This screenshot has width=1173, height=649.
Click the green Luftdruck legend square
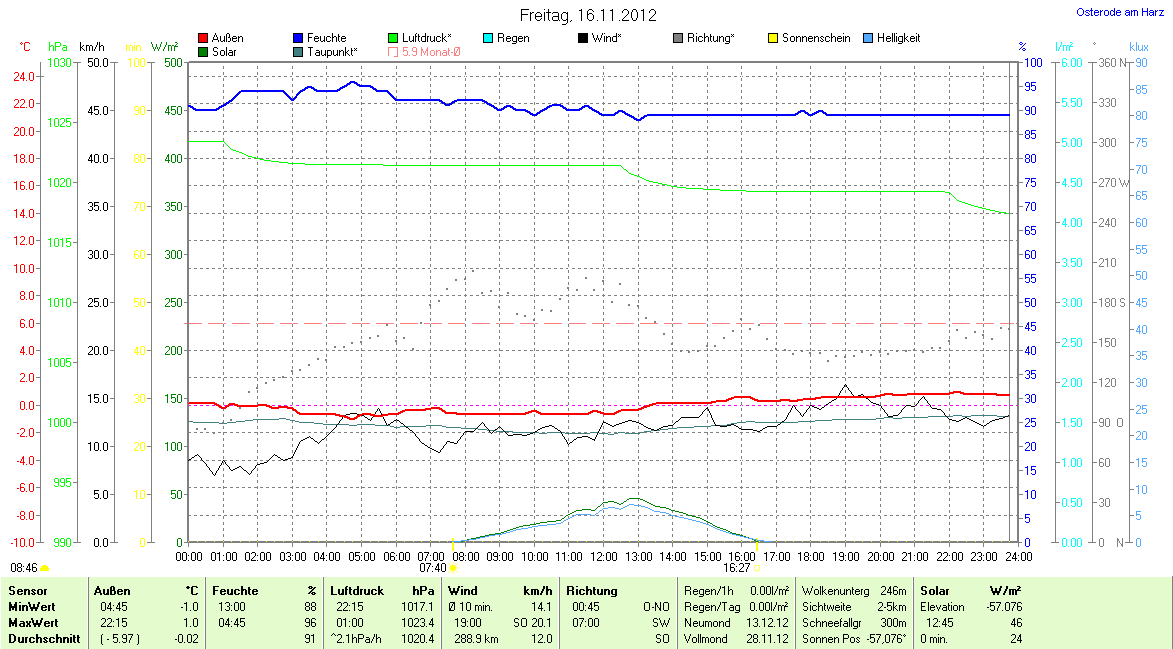[393, 38]
